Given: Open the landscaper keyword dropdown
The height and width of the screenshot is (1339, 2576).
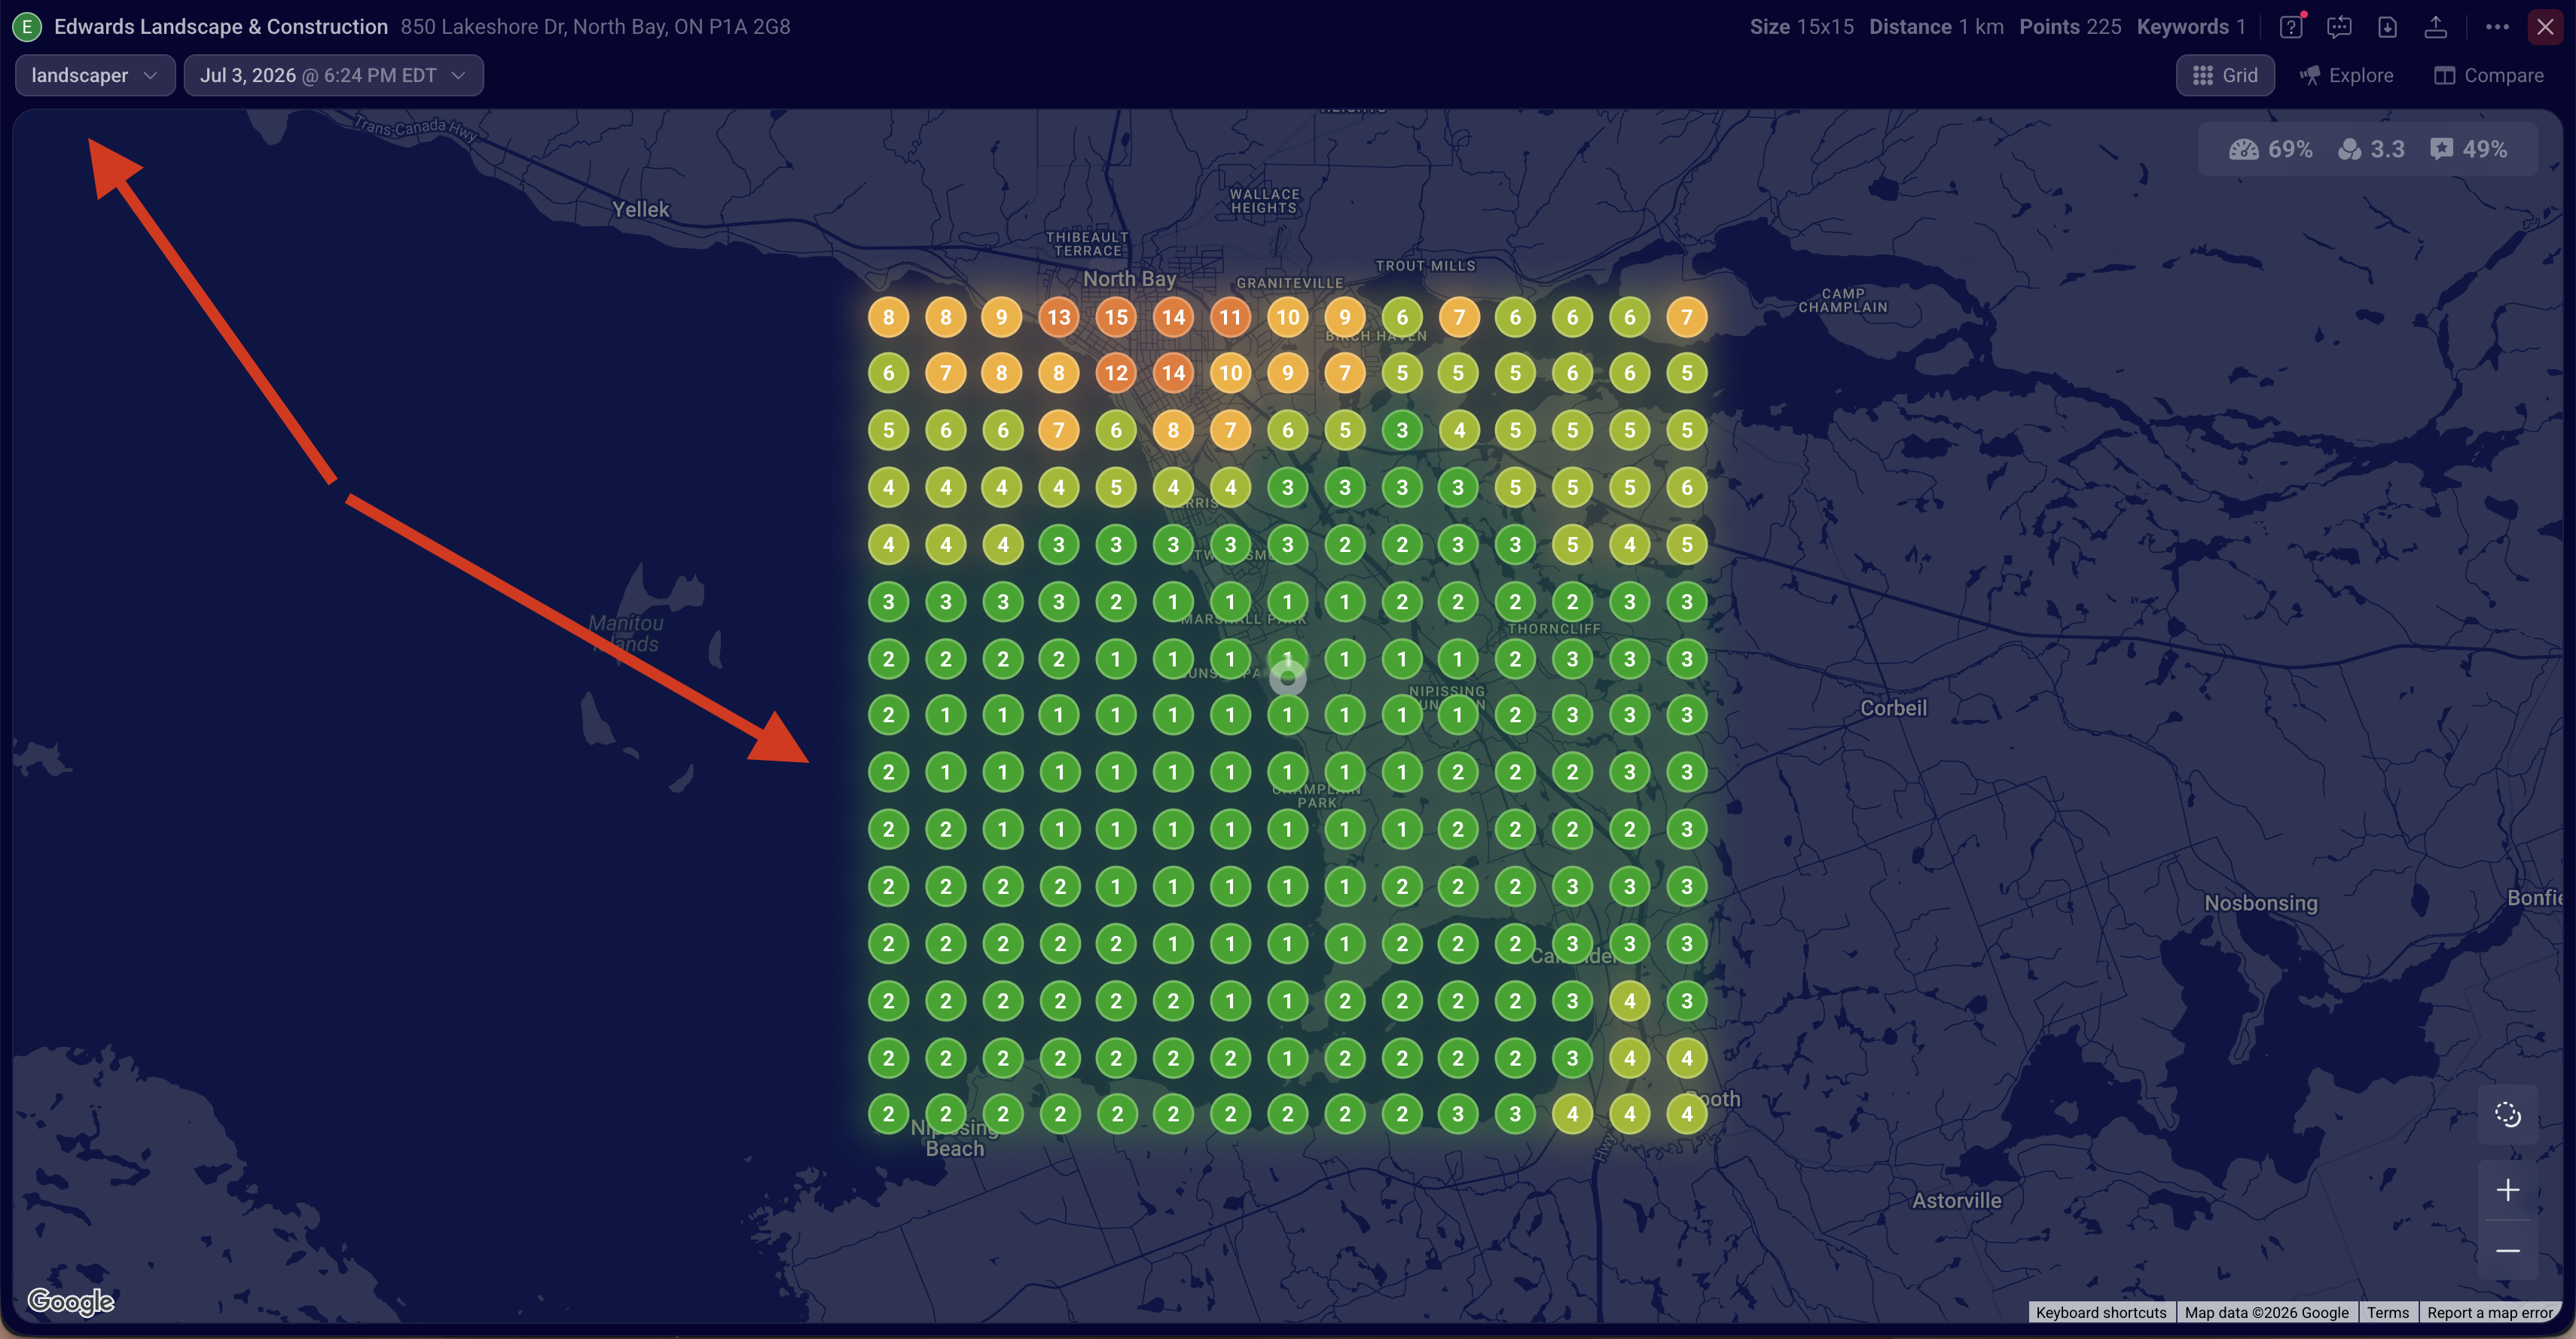Looking at the screenshot, I should tap(95, 76).
